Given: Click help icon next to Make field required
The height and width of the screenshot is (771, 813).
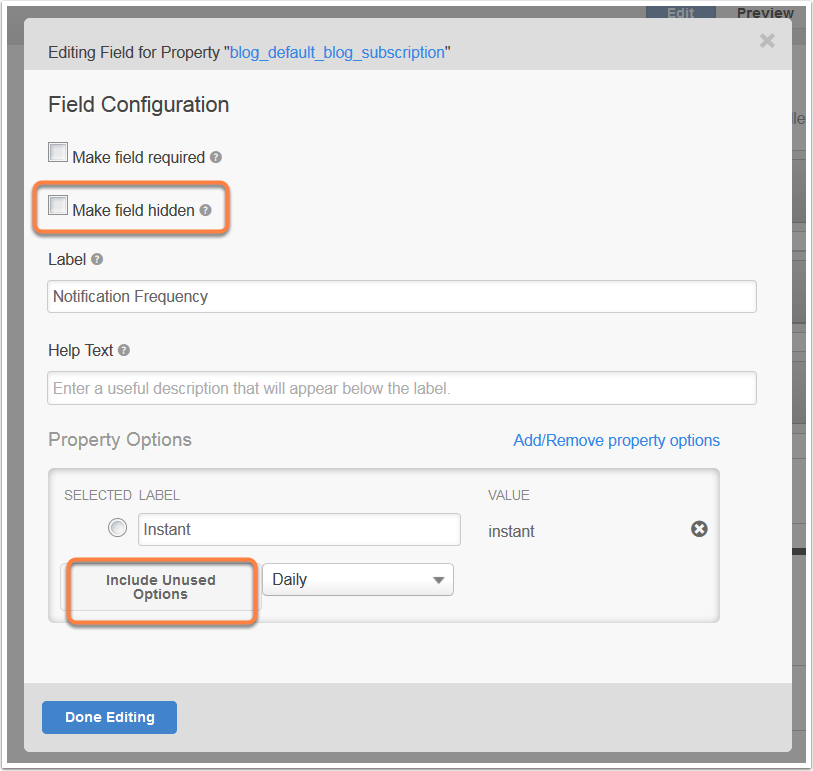Looking at the screenshot, I should 216,157.
